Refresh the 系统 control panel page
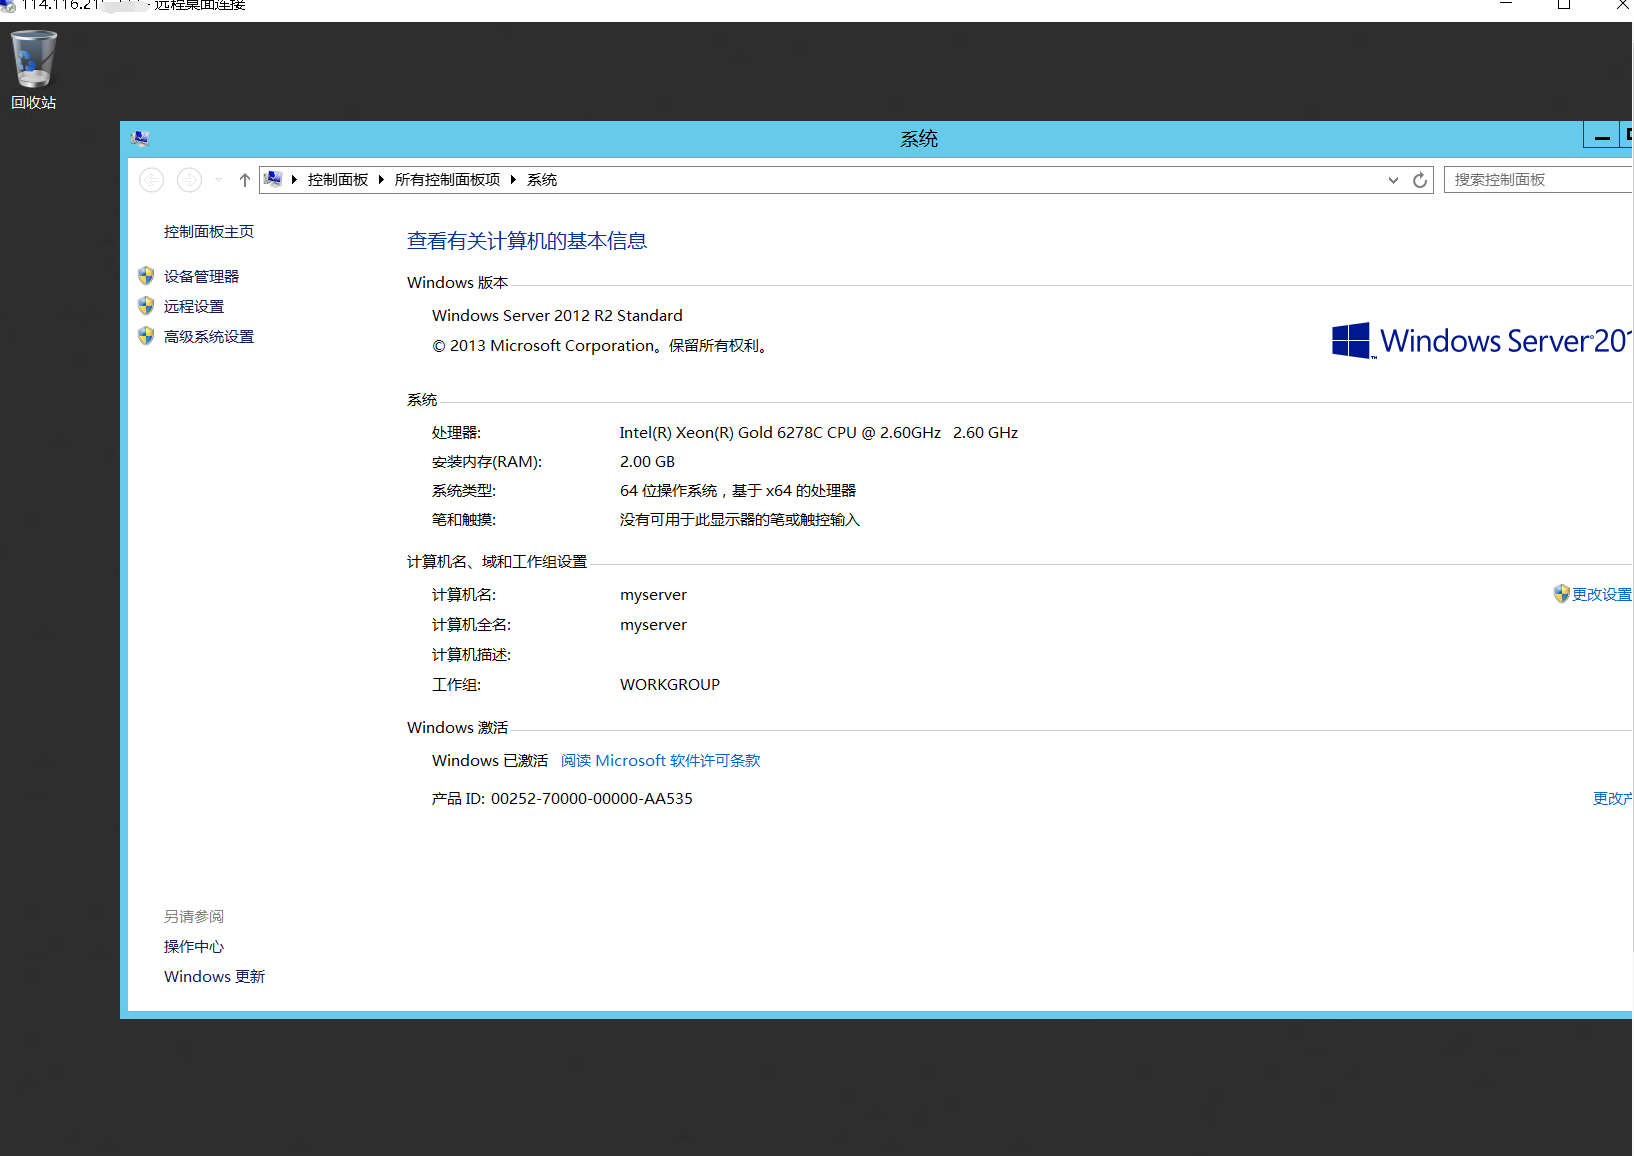This screenshot has height=1156, width=1634. pyautogui.click(x=1420, y=180)
